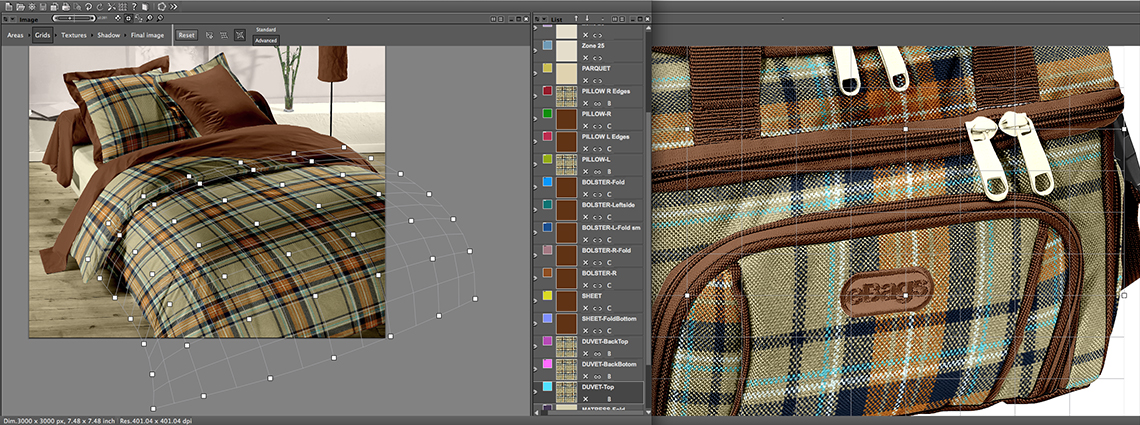Switch to Standard grid mode
Screen dimensions: 1140x425
click(266, 30)
